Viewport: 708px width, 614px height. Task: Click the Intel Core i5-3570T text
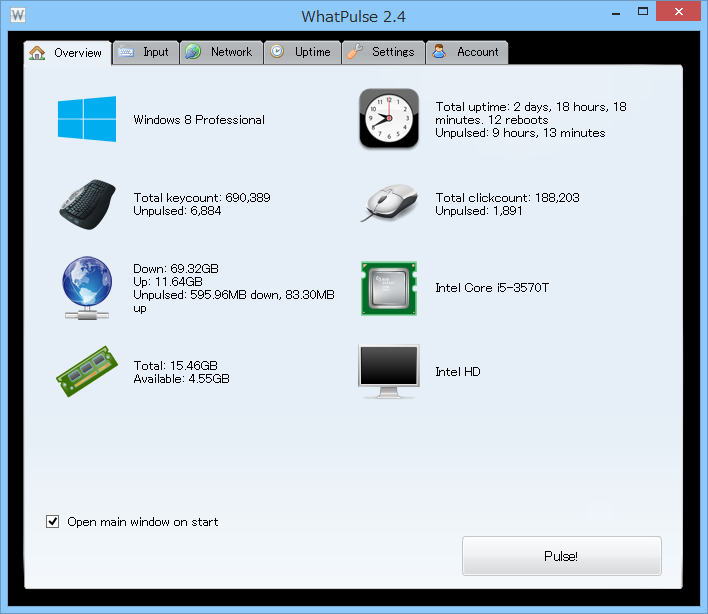click(492, 288)
